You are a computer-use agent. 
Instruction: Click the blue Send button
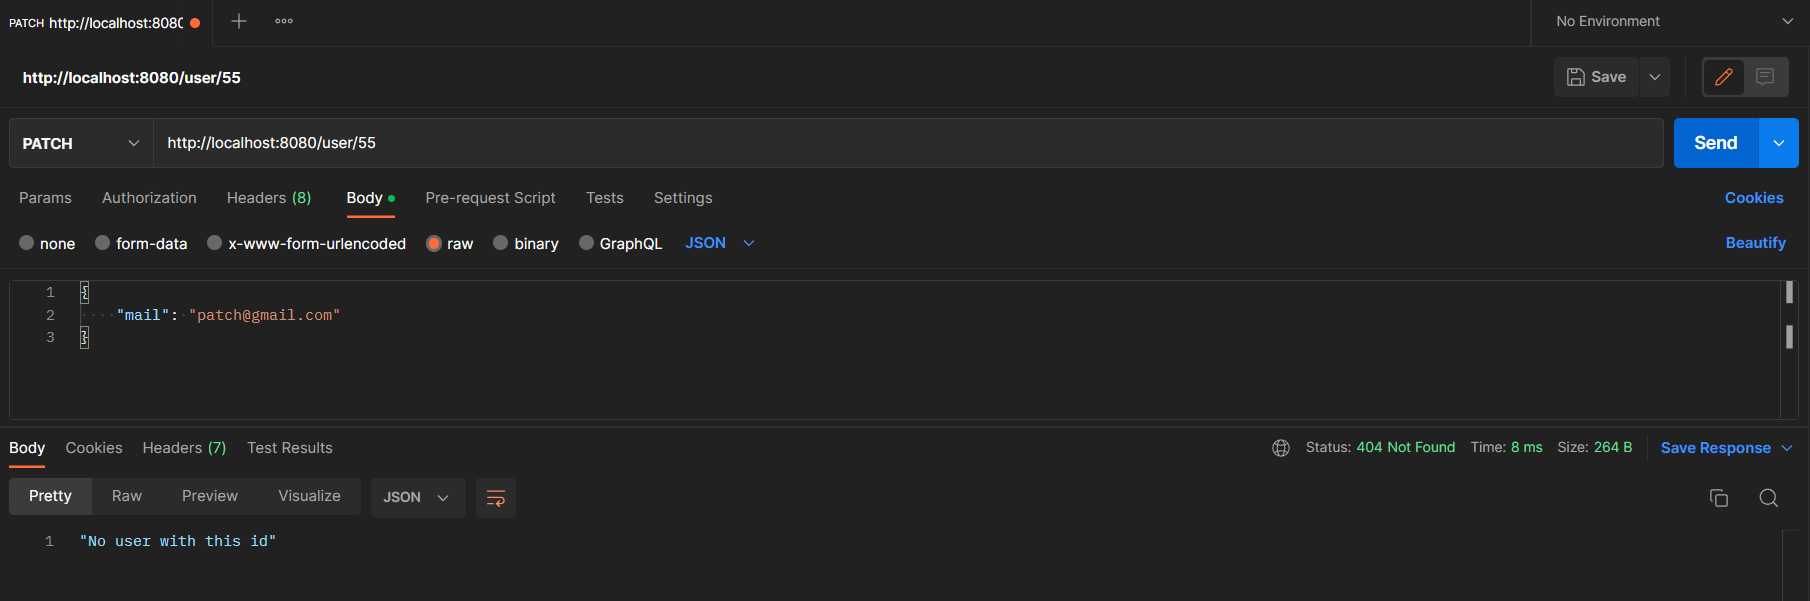(1715, 143)
